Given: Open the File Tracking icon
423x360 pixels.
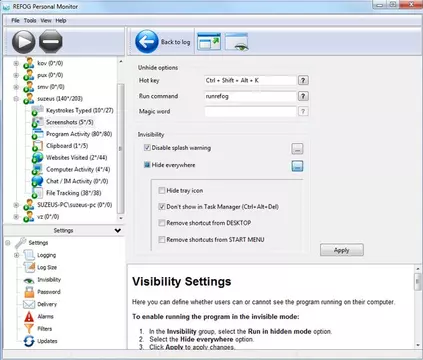Looking at the screenshot, I should click(x=37, y=193).
